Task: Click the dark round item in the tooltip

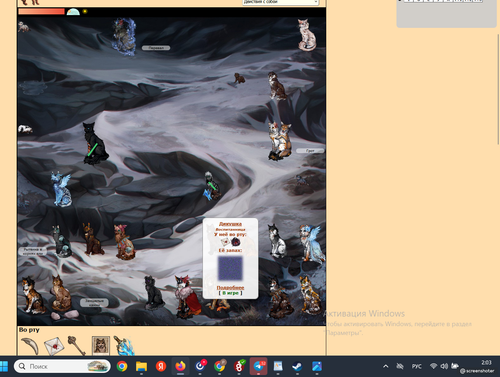Action: pos(236,242)
